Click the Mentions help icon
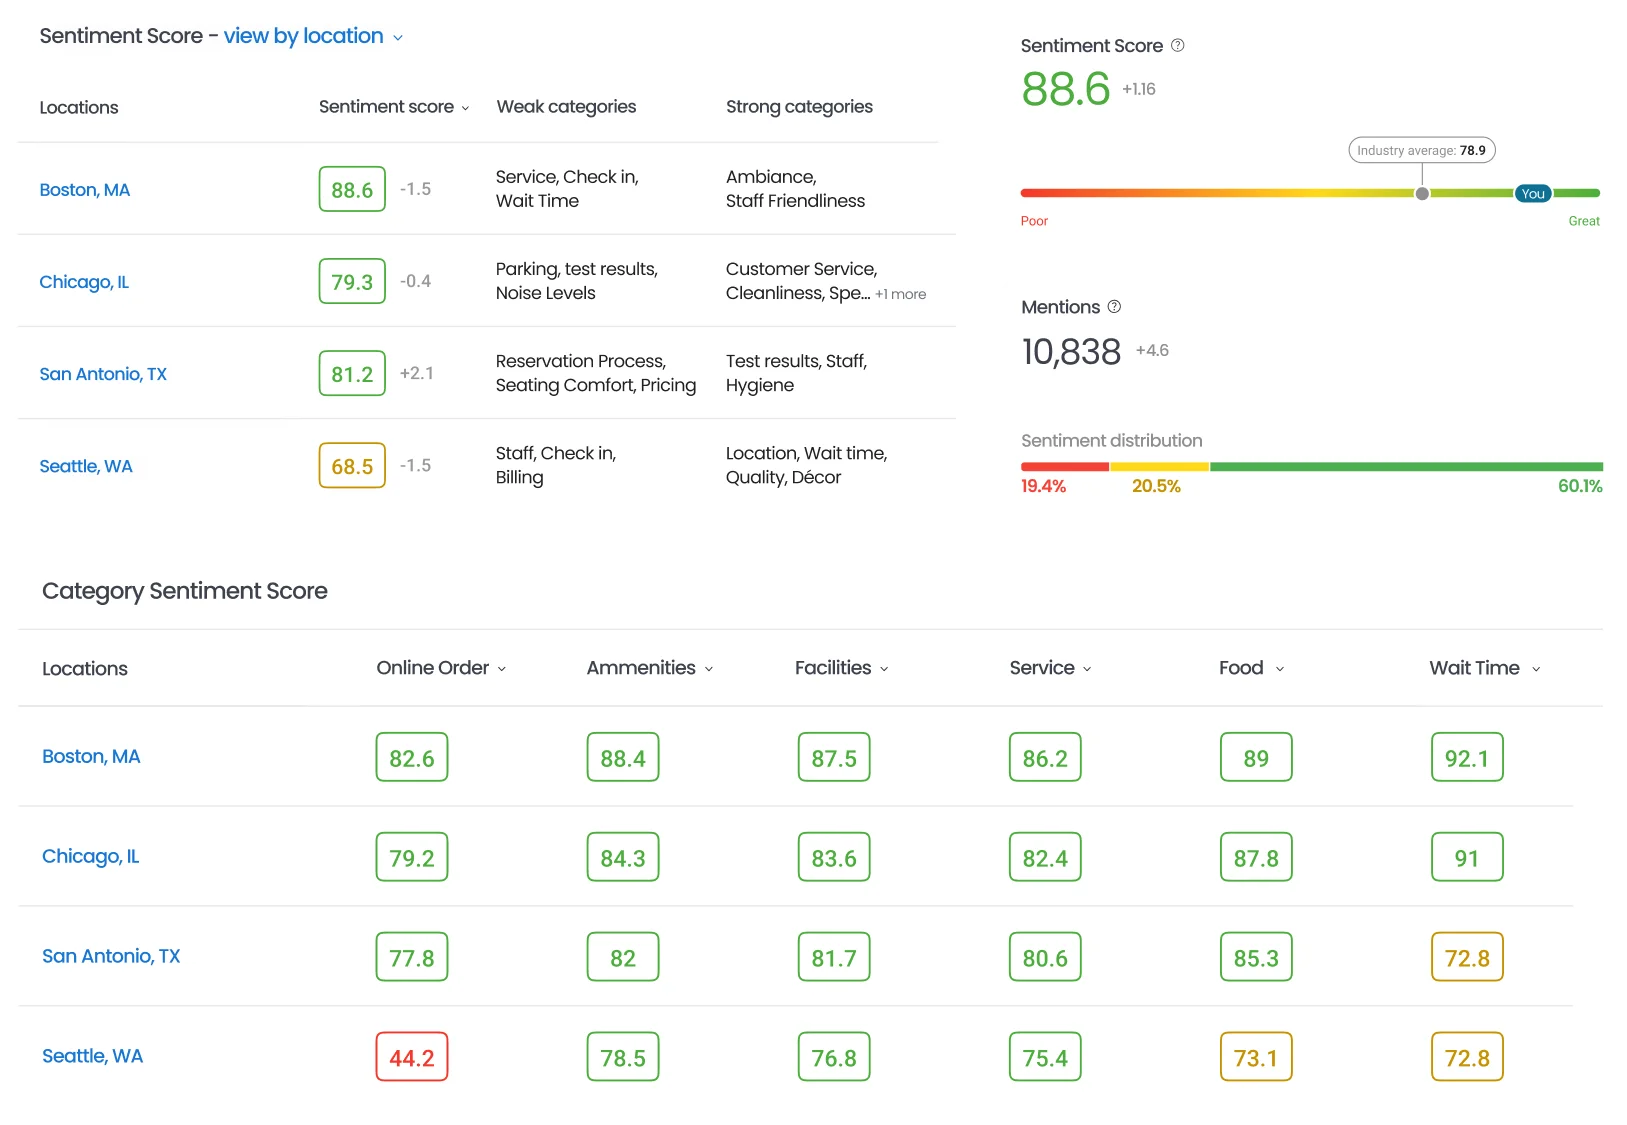 pyautogui.click(x=1114, y=307)
